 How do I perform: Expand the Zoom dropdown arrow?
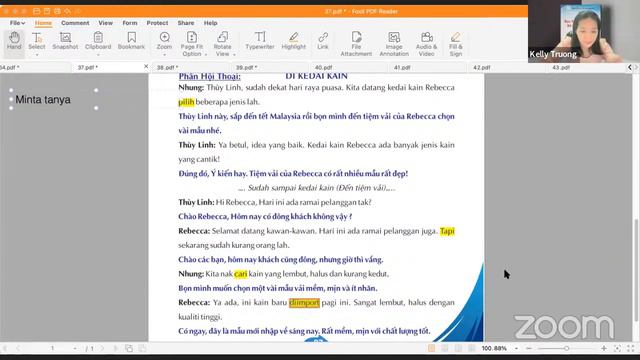[x=164, y=54]
